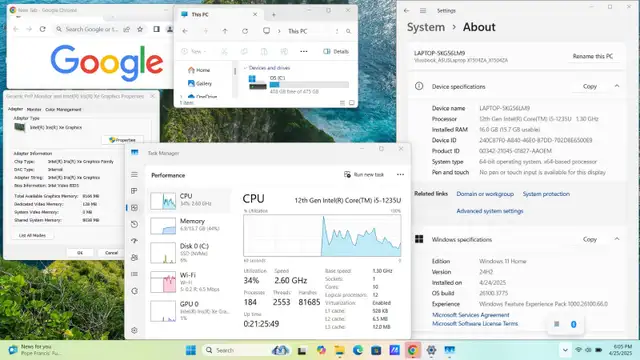The width and height of the screenshot is (640, 360).
Task: Refresh the This PC explorer view
Action: coord(245,31)
